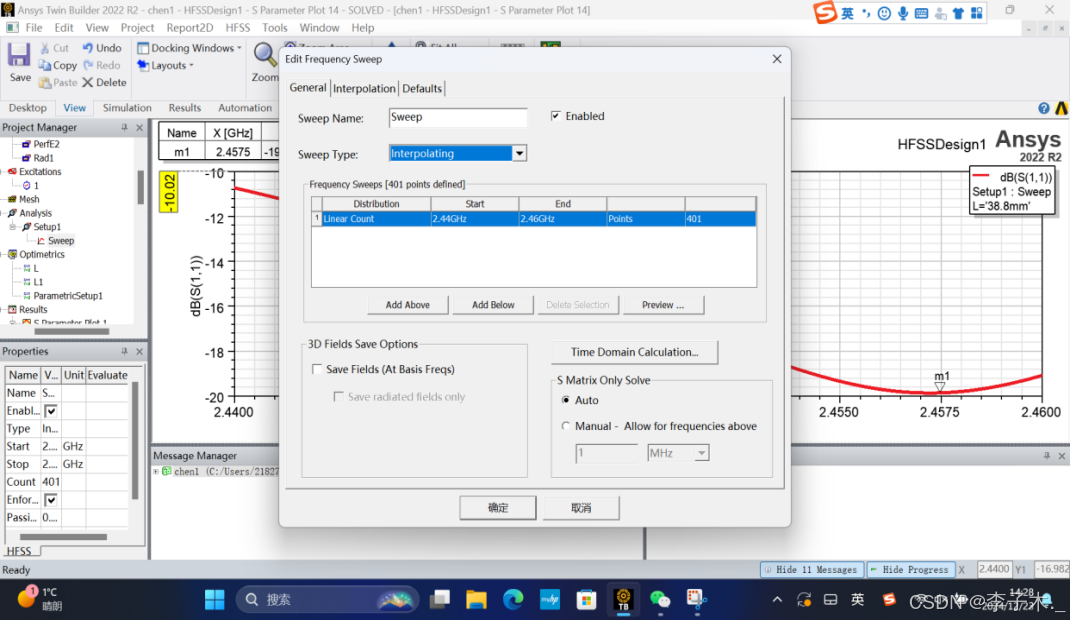Open Windows Start menu
Image resolution: width=1070 pixels, height=620 pixels.
pyautogui.click(x=215, y=600)
